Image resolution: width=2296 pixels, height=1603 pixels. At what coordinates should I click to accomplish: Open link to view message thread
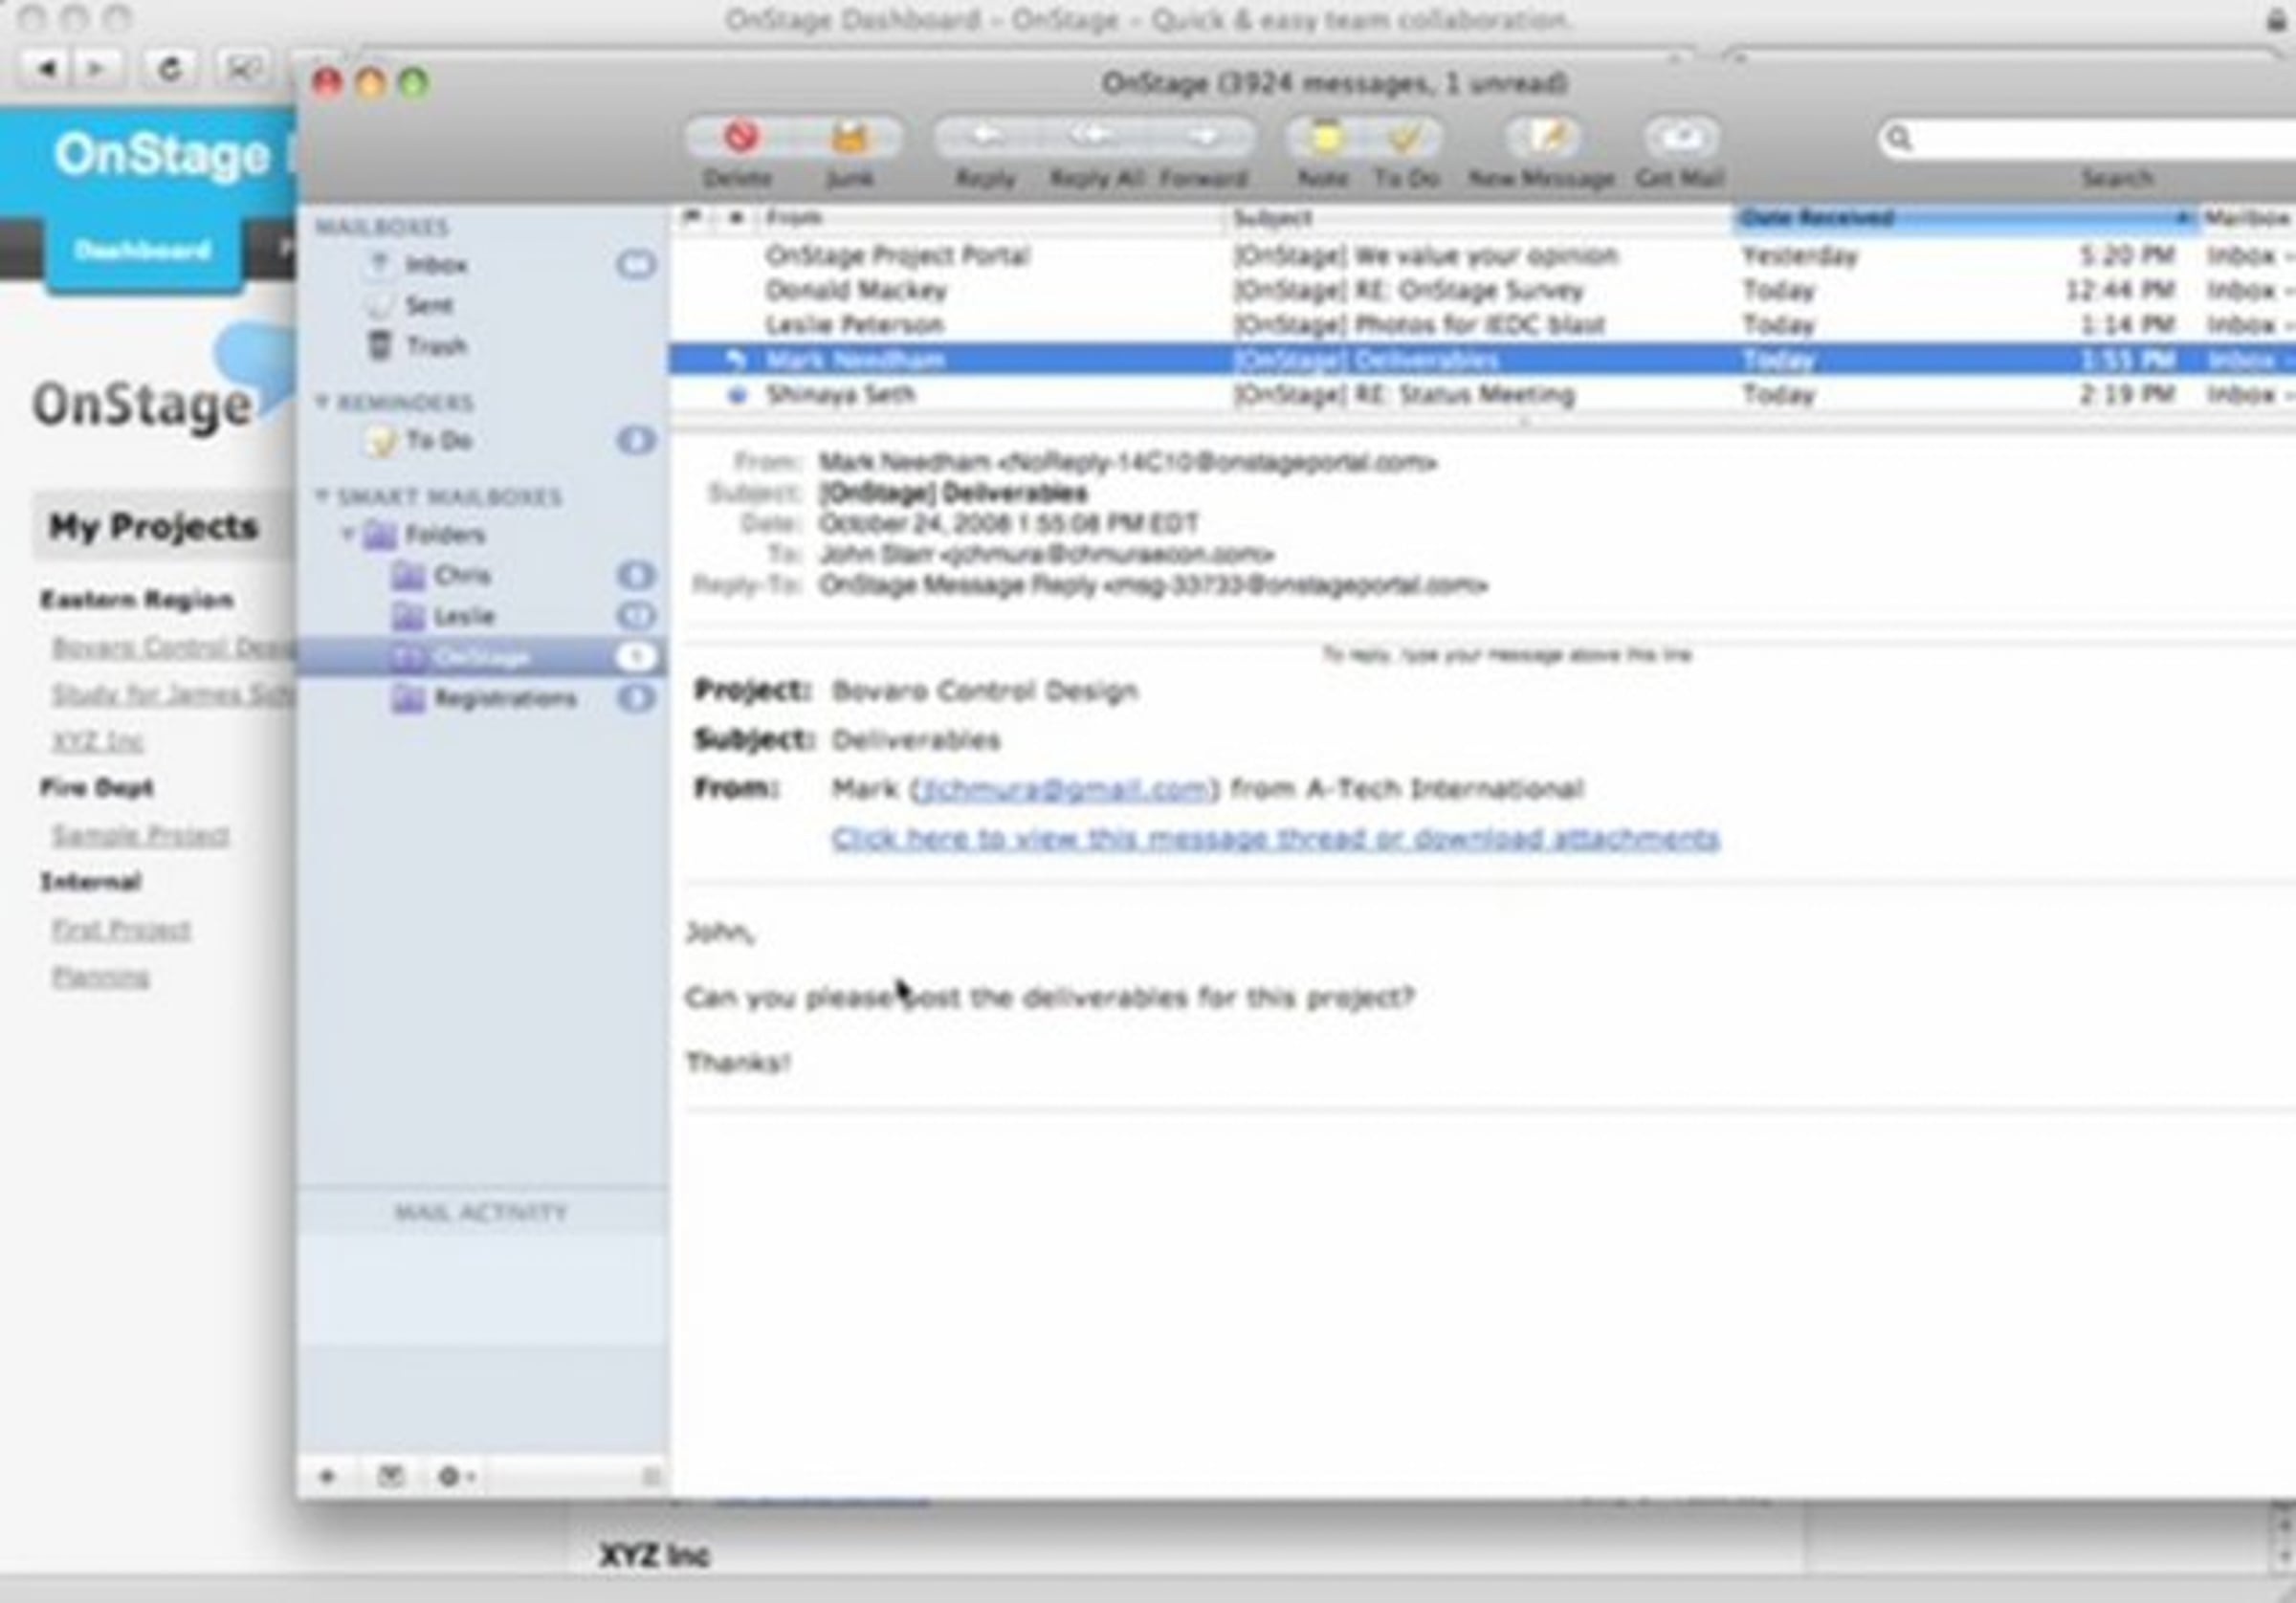[x=1274, y=838]
